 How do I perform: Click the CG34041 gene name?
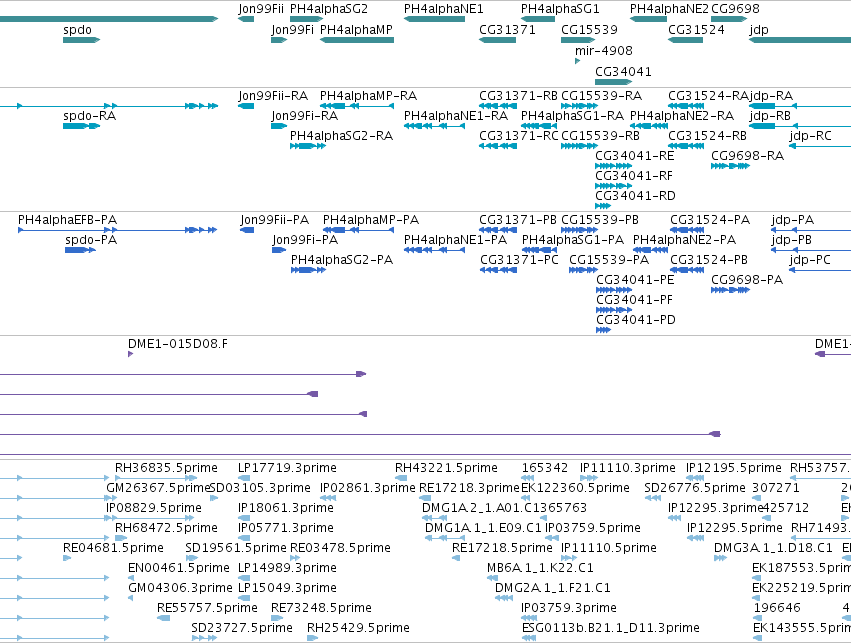[x=623, y=72]
